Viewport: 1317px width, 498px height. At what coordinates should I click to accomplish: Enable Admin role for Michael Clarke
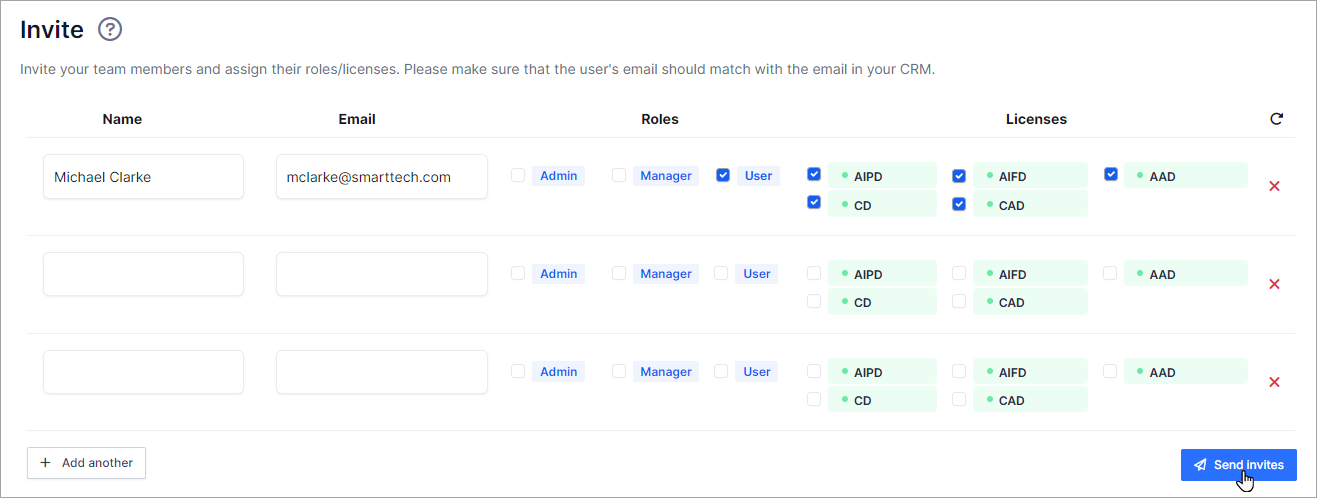[x=518, y=175]
